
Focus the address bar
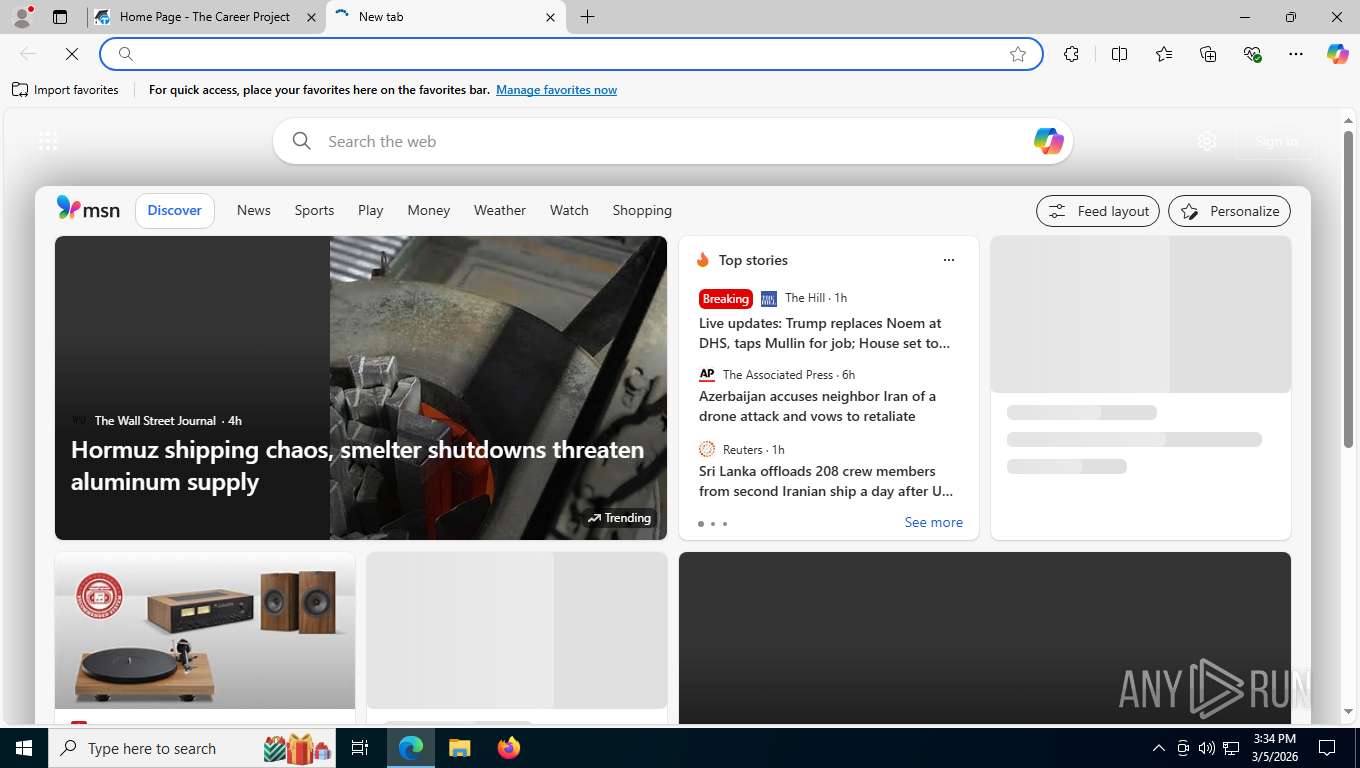(570, 54)
